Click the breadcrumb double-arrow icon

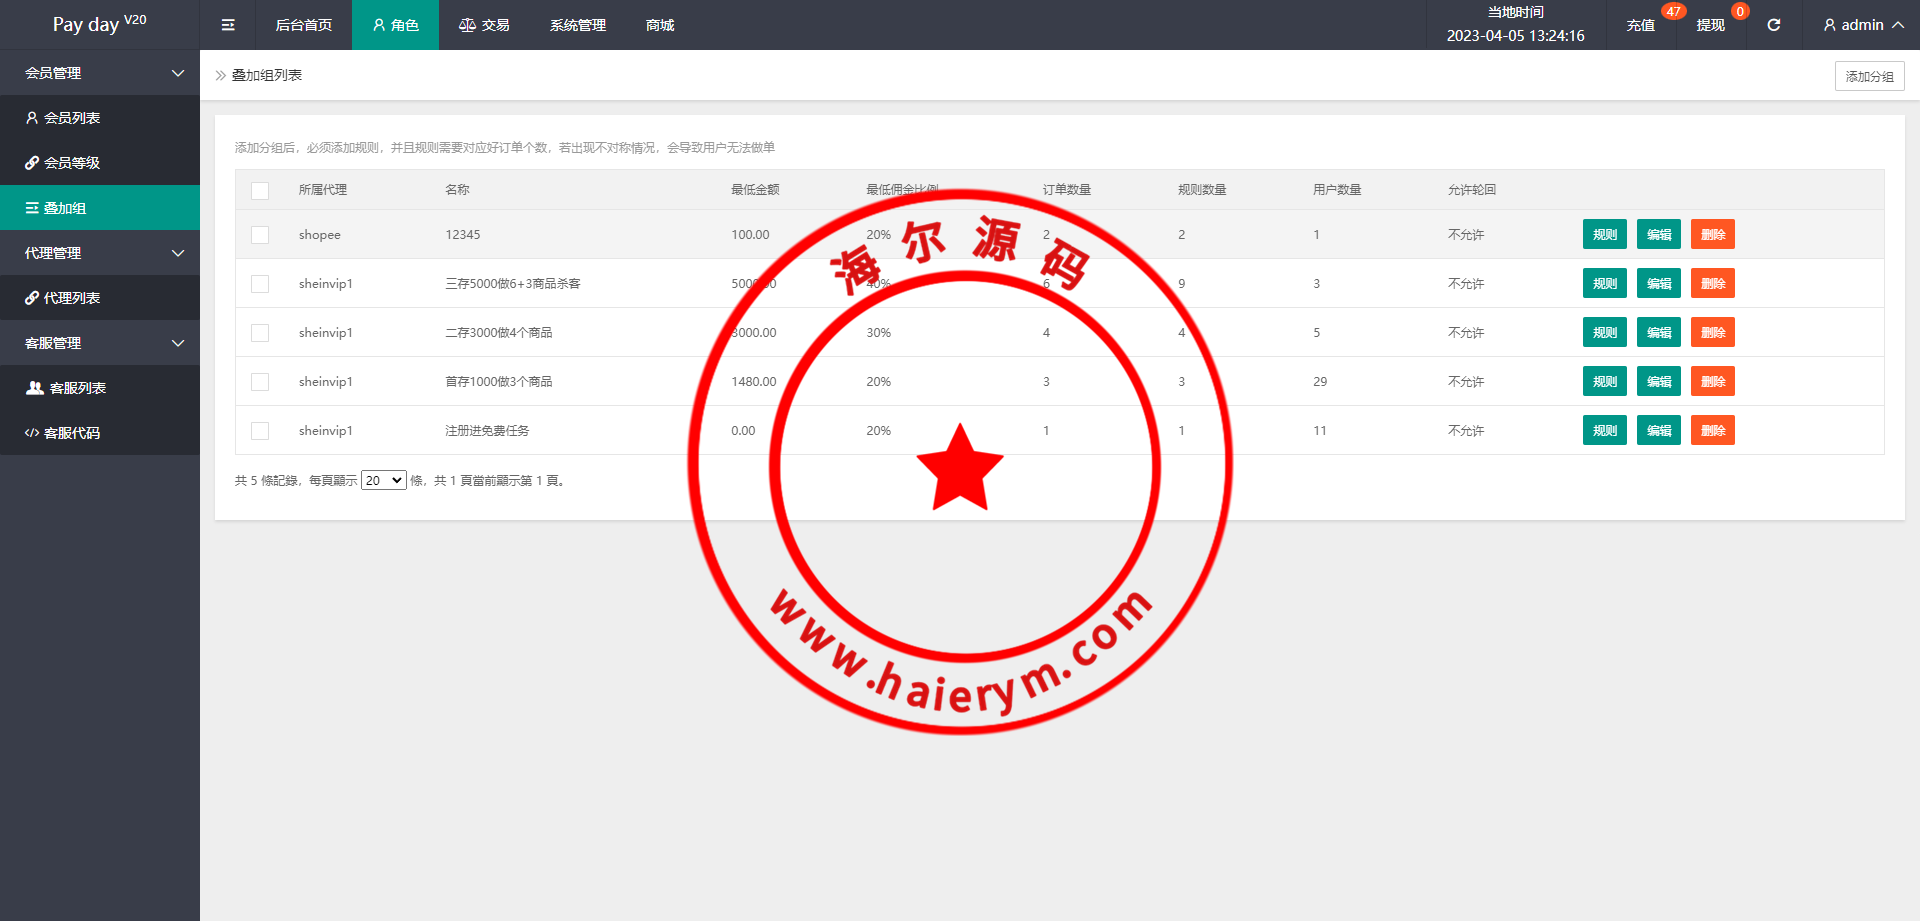(221, 75)
